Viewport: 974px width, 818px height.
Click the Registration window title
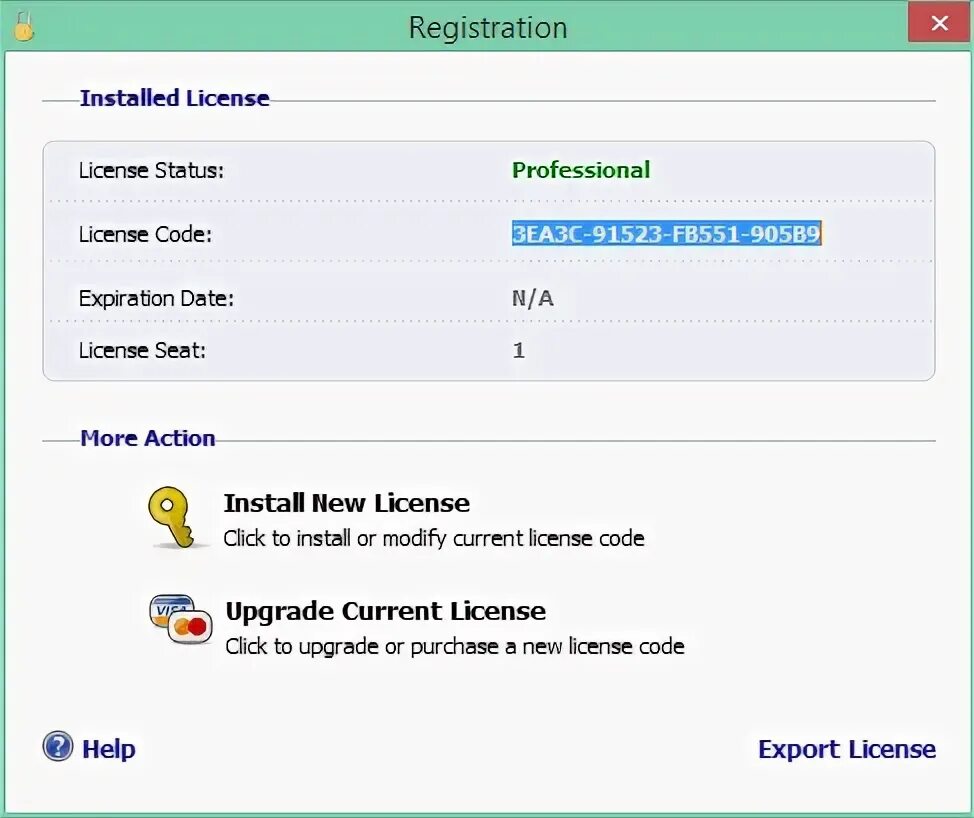point(488,28)
